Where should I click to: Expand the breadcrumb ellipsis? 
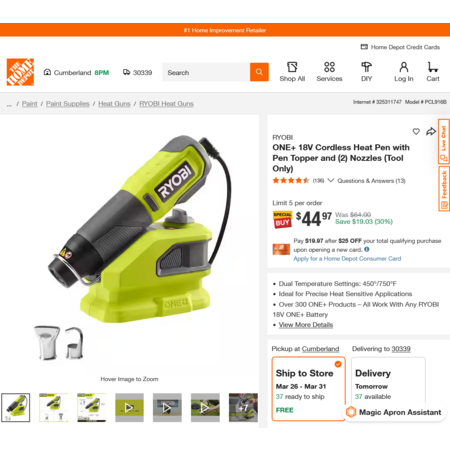coord(9,104)
